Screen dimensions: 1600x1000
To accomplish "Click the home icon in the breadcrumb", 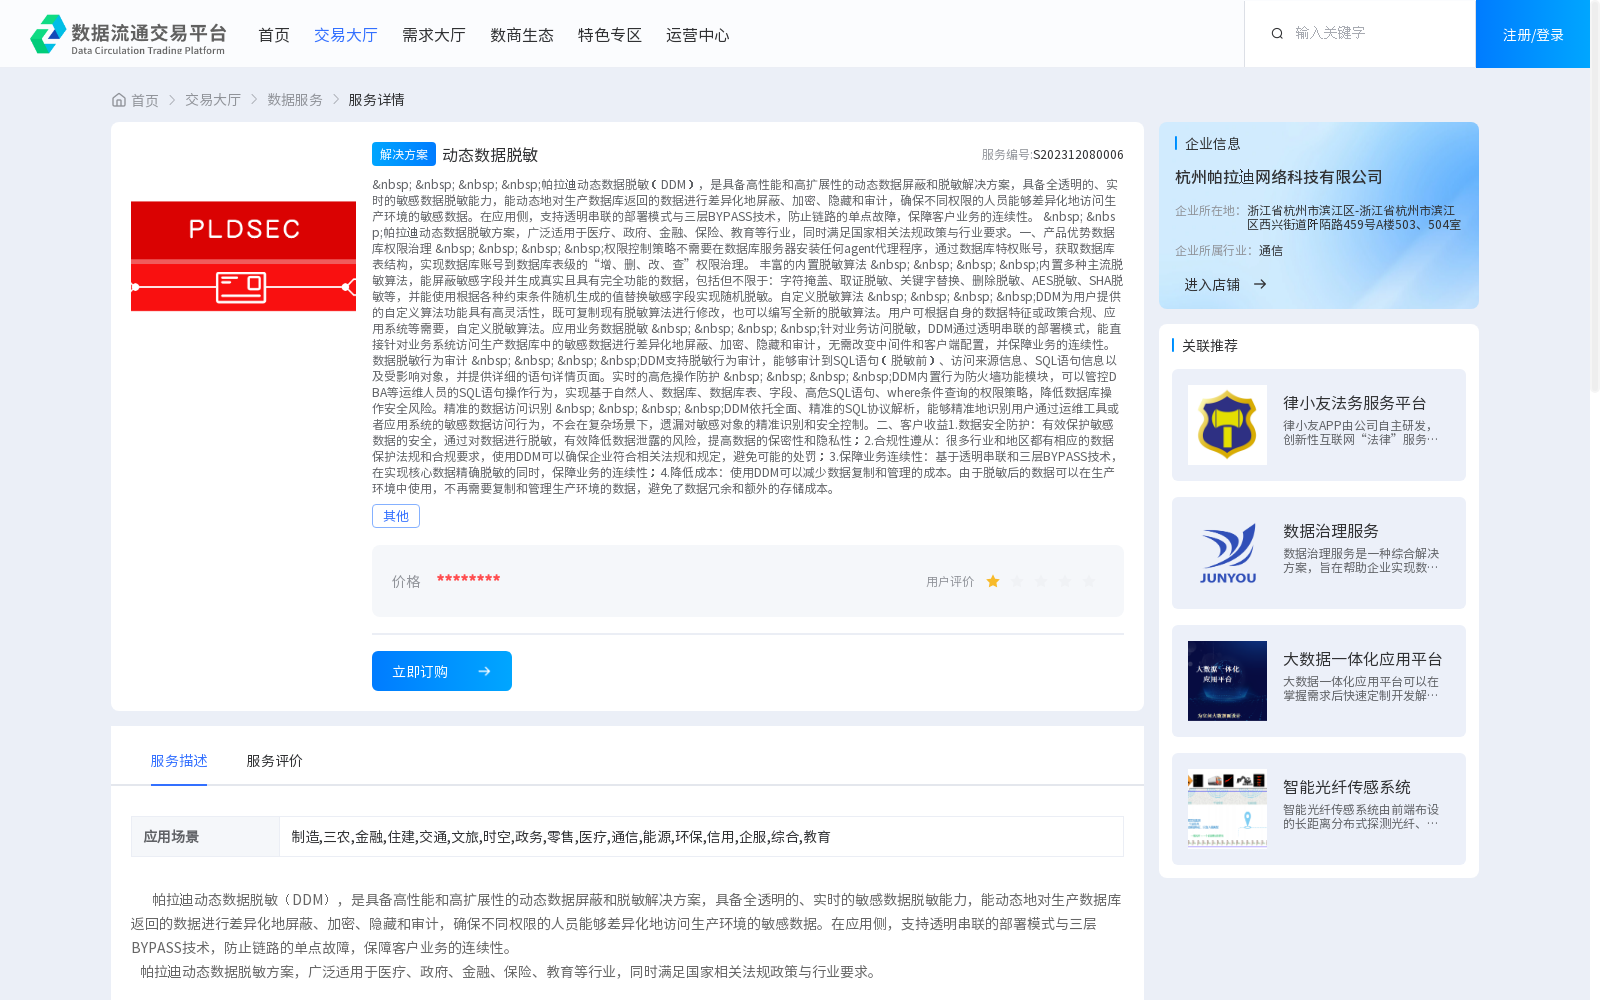I will coord(119,100).
